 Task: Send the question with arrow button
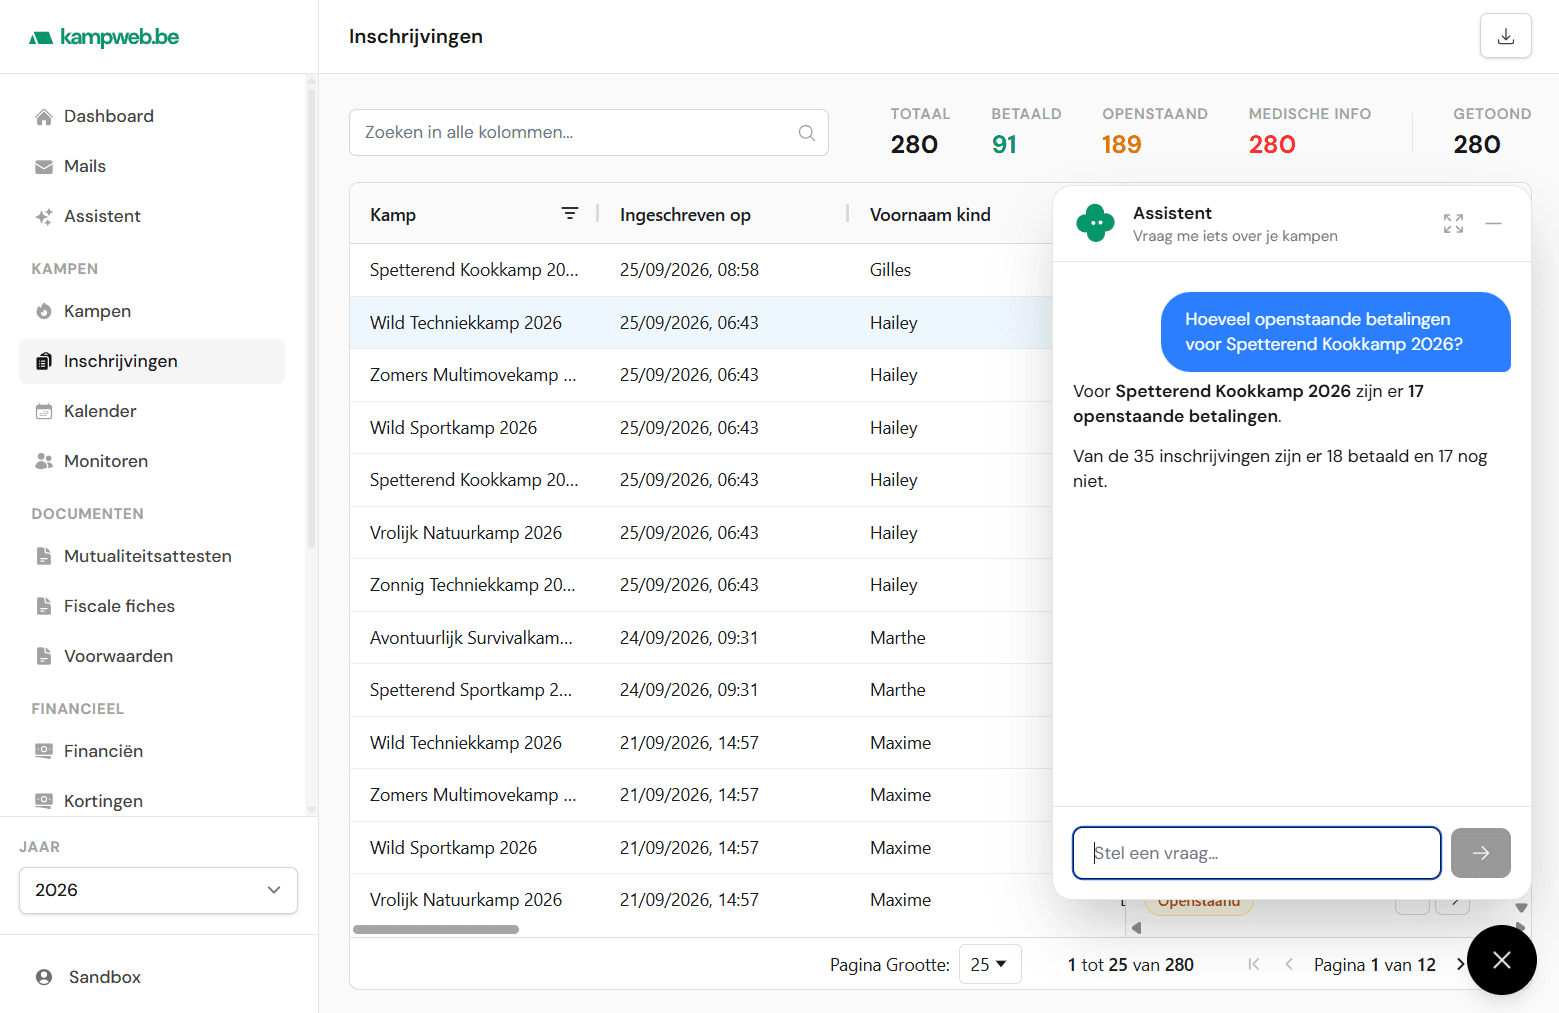coord(1481,853)
